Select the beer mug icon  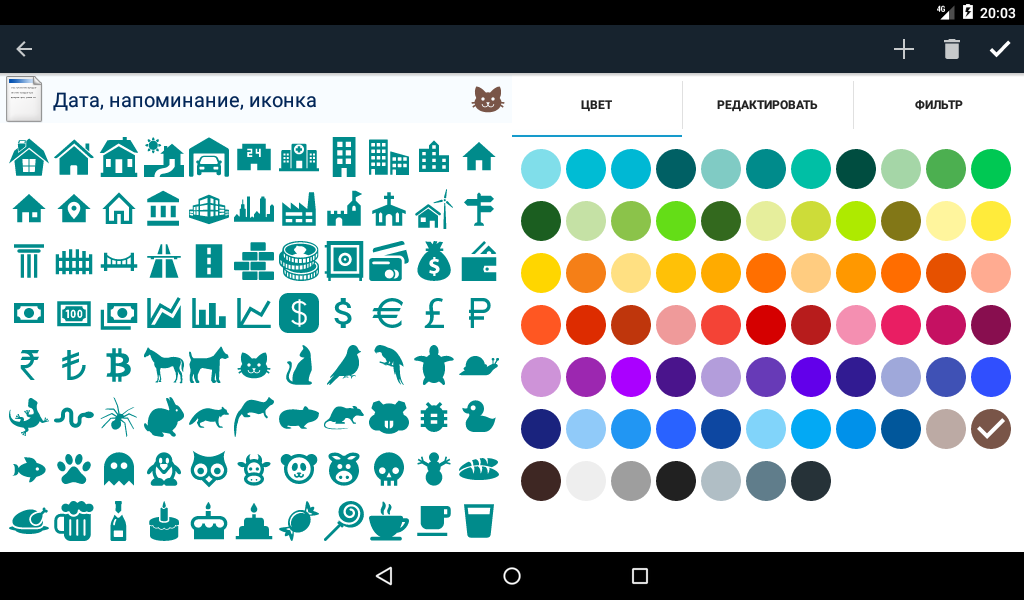coord(73,521)
